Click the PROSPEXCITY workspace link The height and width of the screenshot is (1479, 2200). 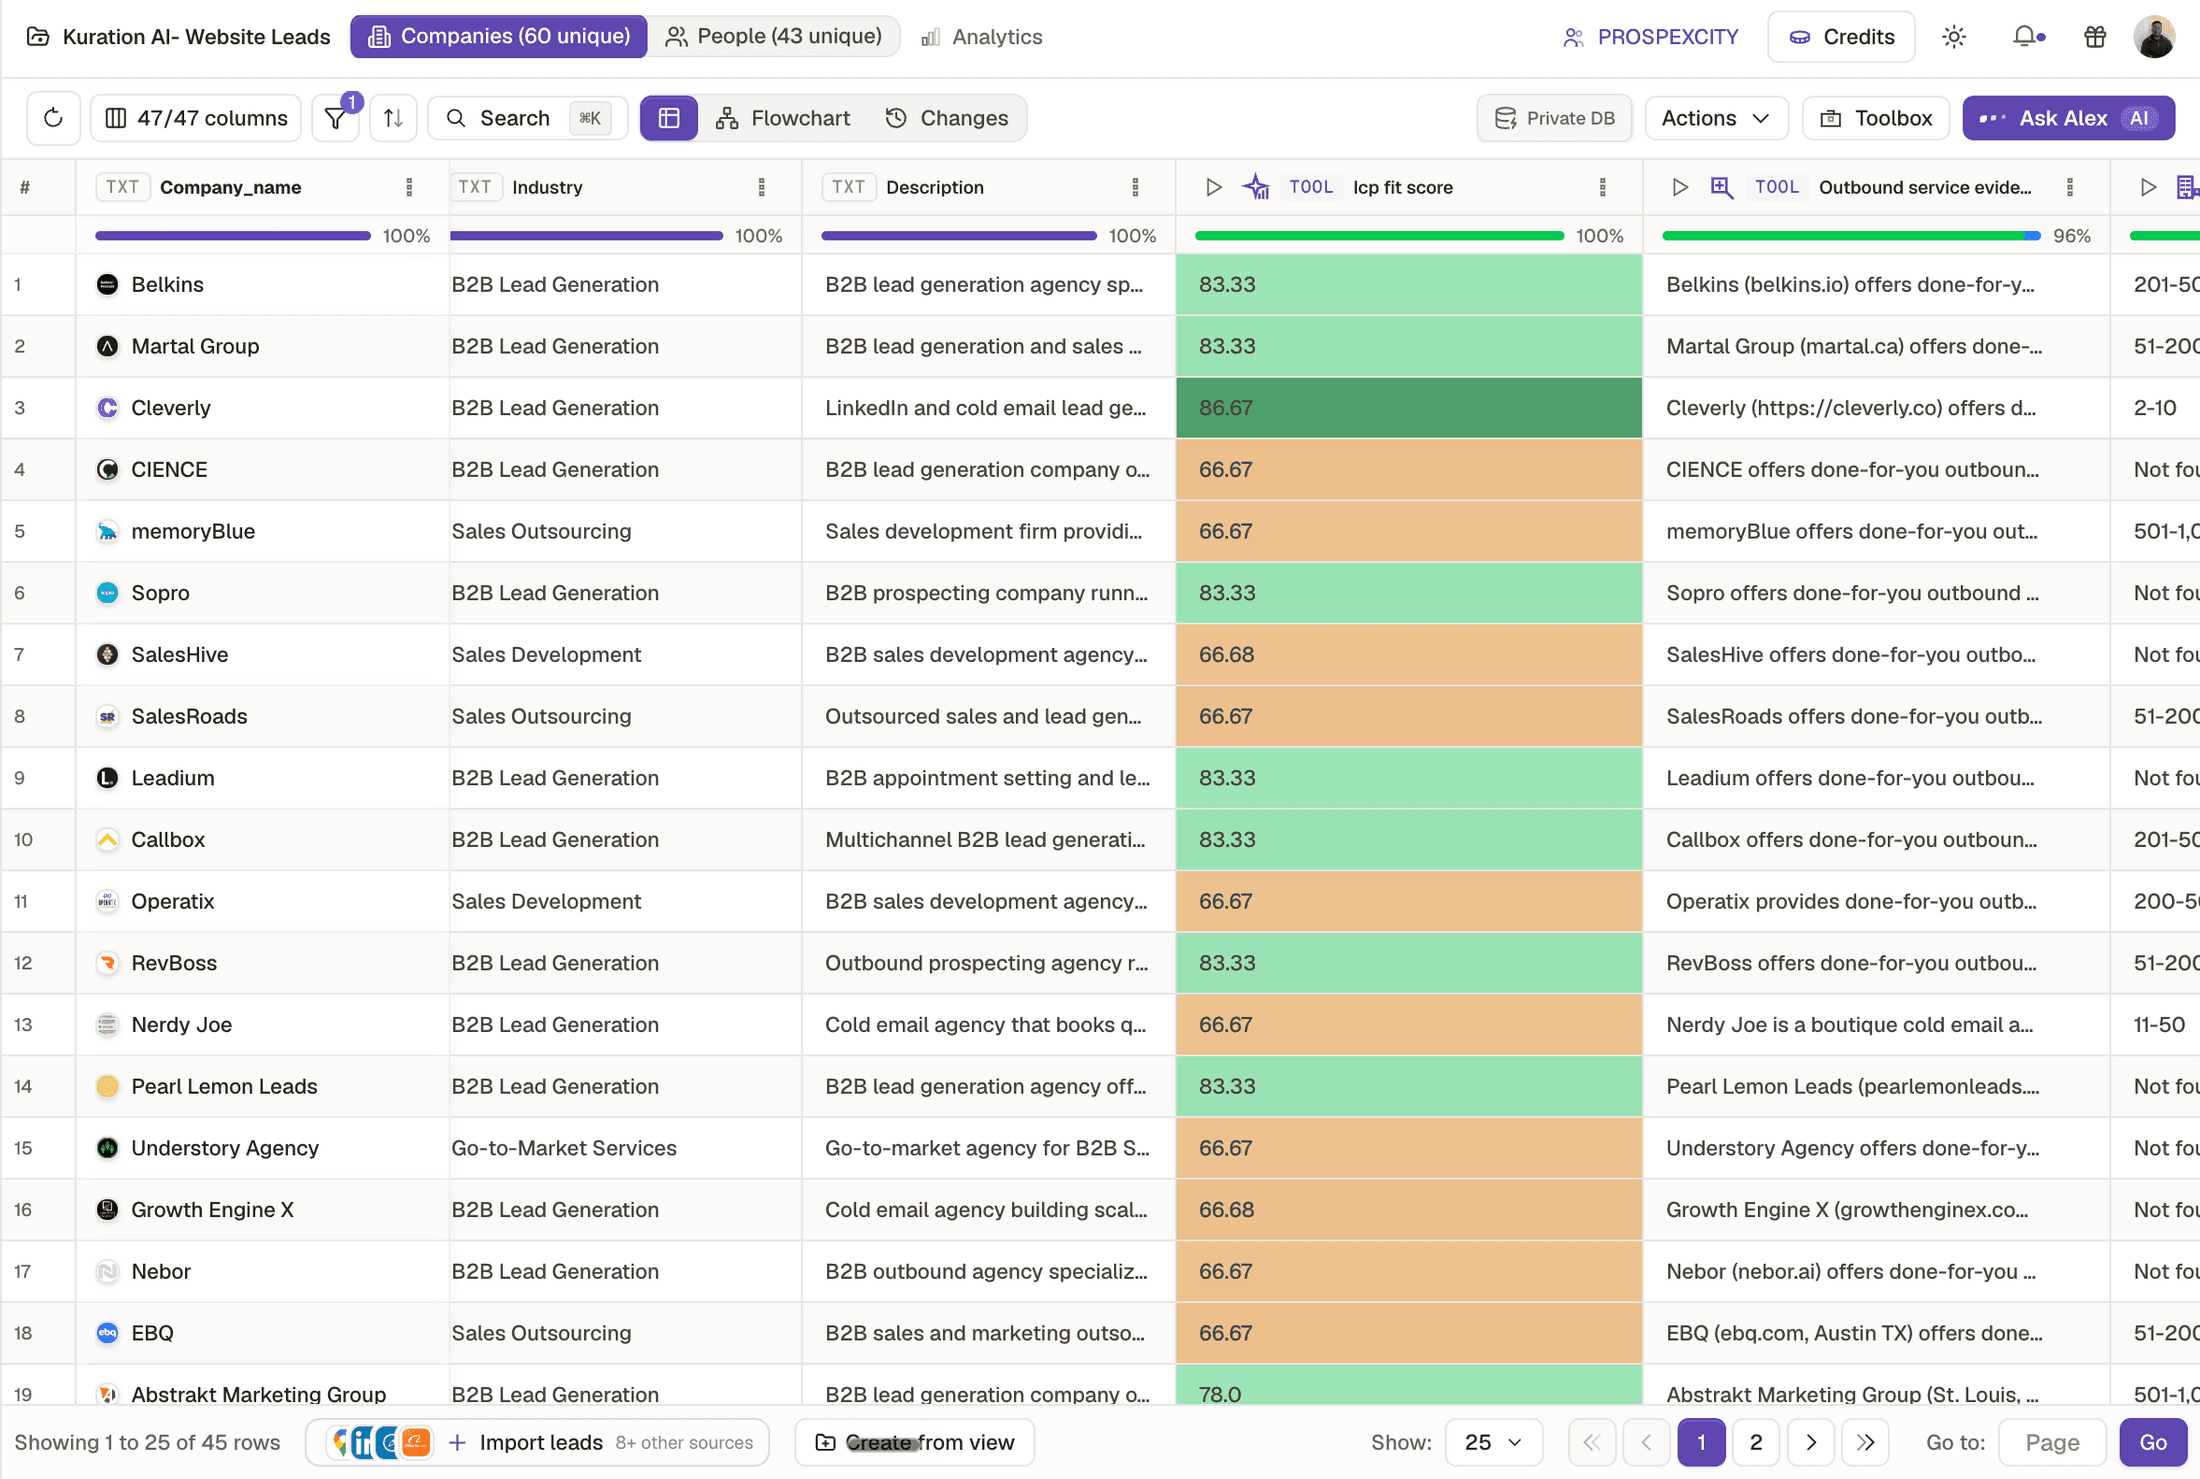(x=1650, y=37)
